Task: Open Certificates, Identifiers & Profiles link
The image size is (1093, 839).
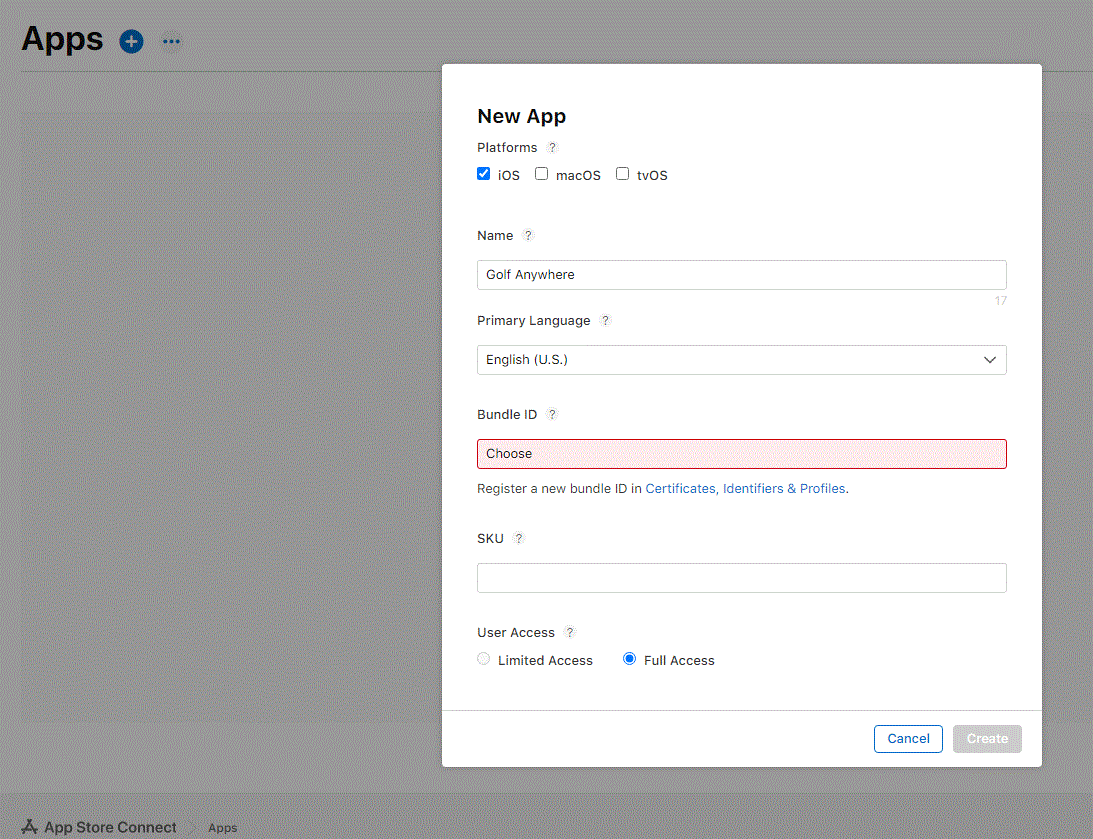Action: pos(745,489)
